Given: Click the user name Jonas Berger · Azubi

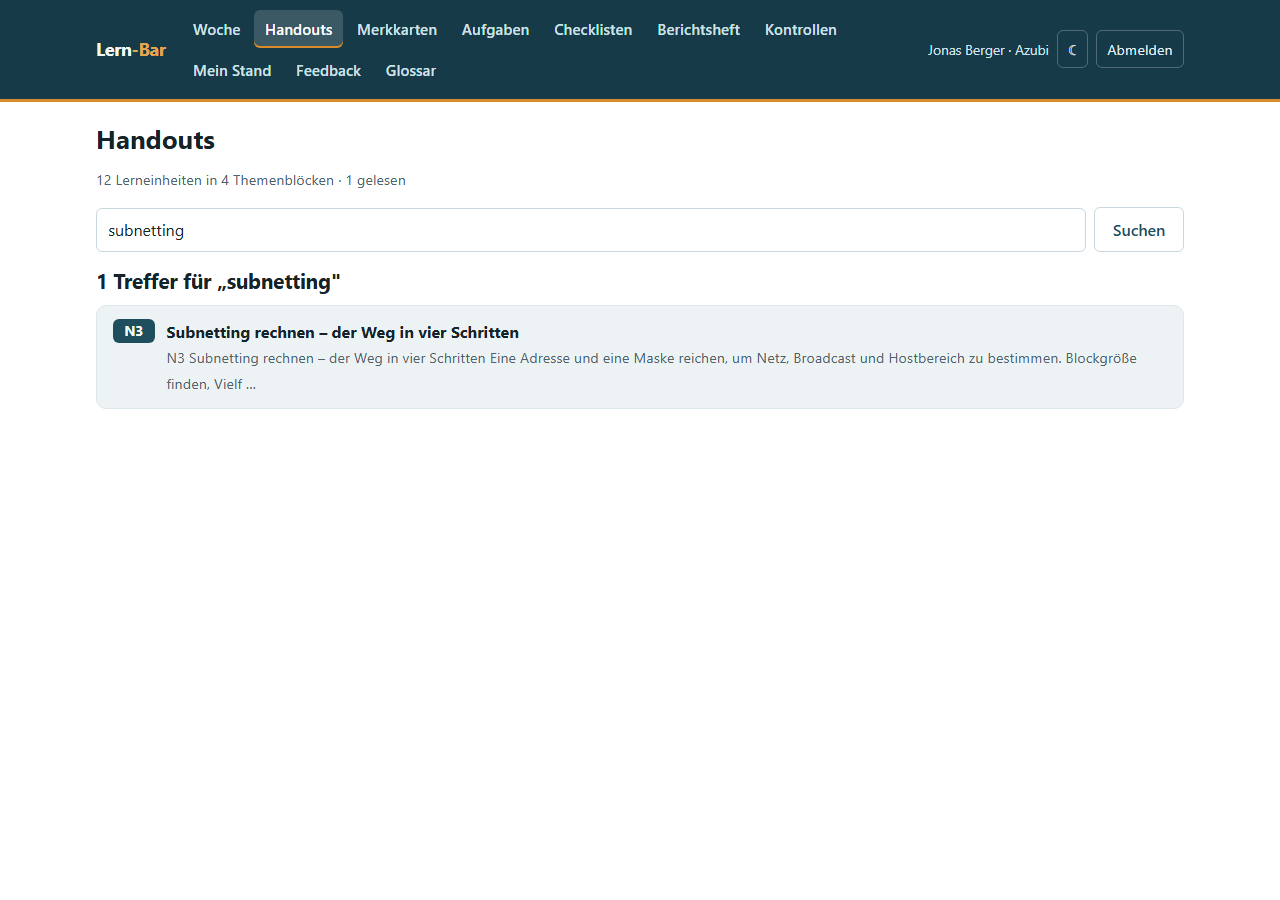Looking at the screenshot, I should [988, 49].
